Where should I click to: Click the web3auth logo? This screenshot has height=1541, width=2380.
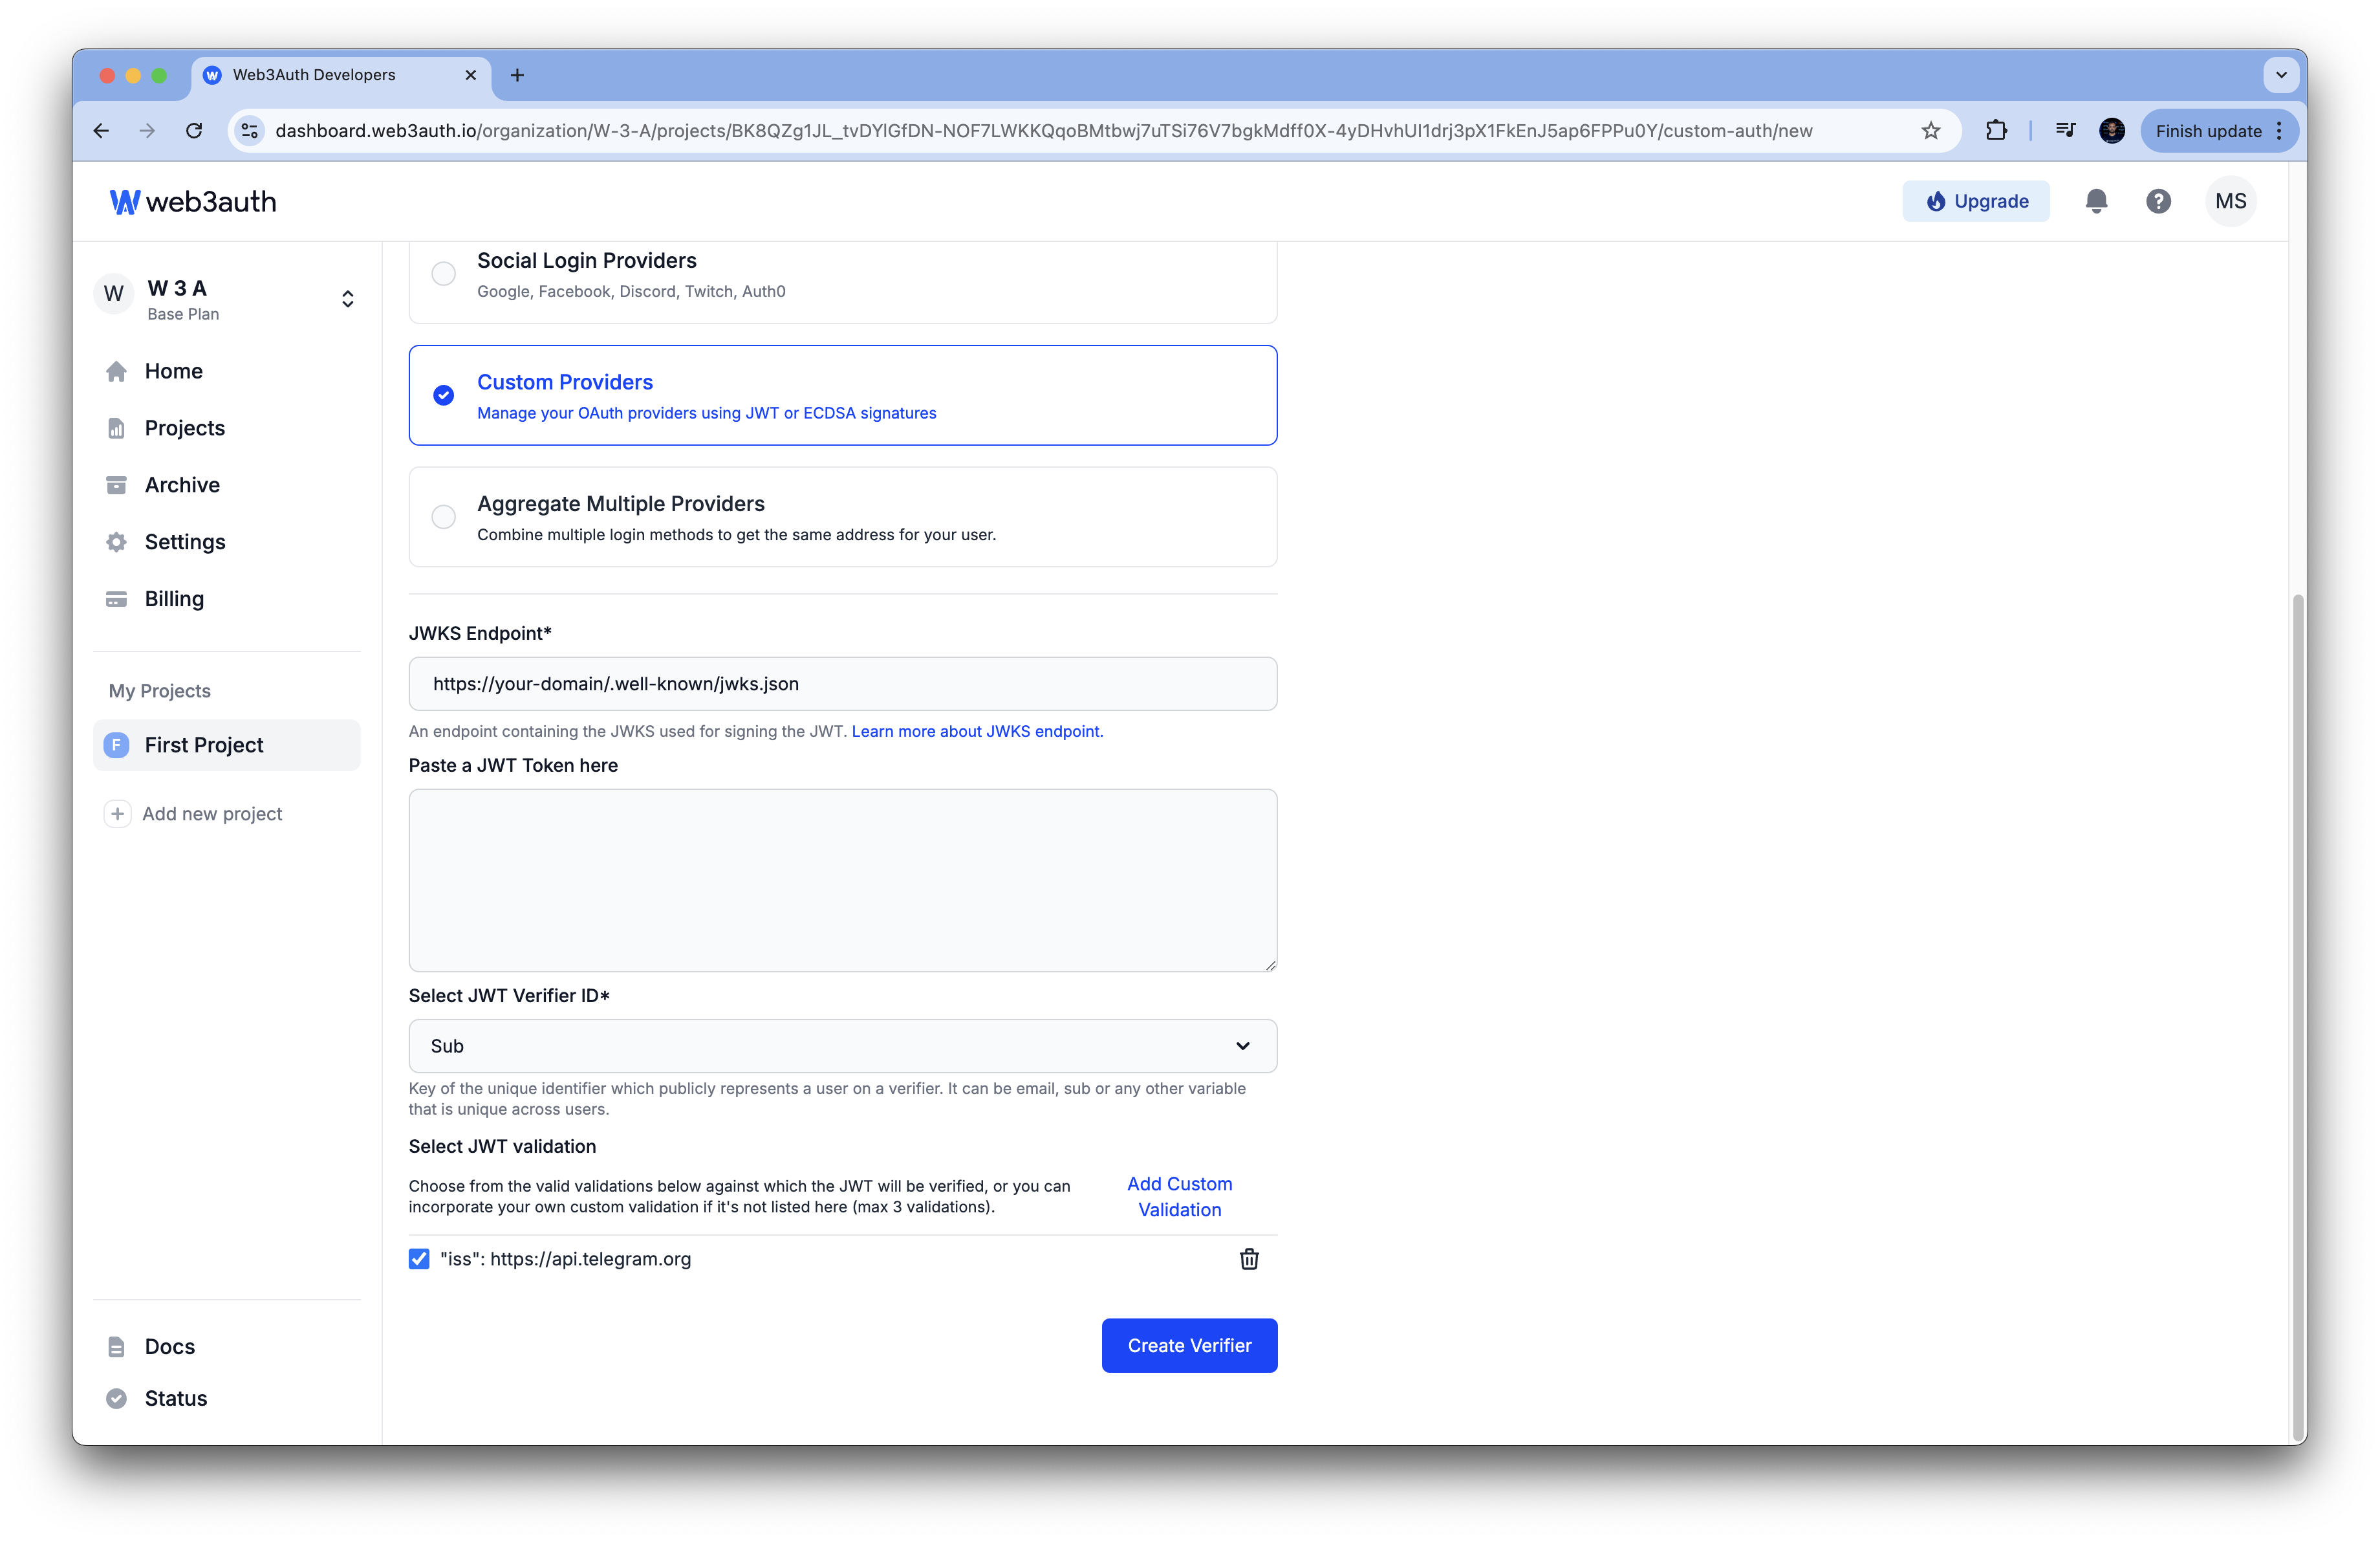pos(193,202)
